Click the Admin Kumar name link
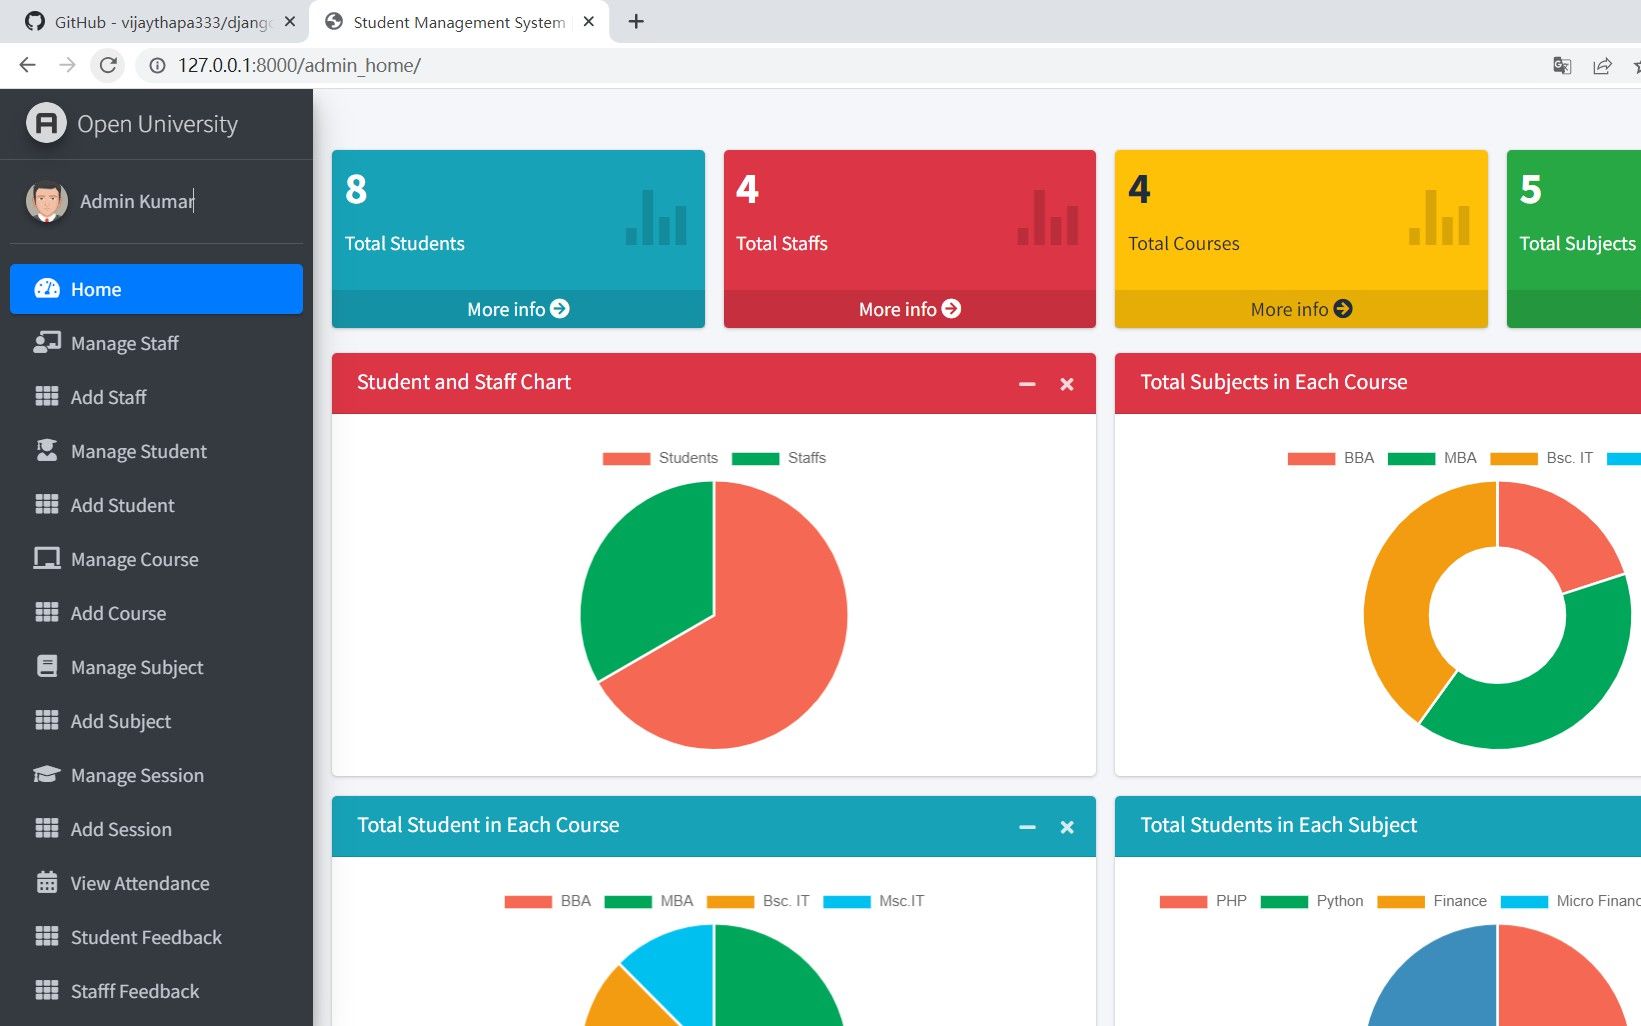Viewport: 1641px width, 1026px height. [x=137, y=201]
